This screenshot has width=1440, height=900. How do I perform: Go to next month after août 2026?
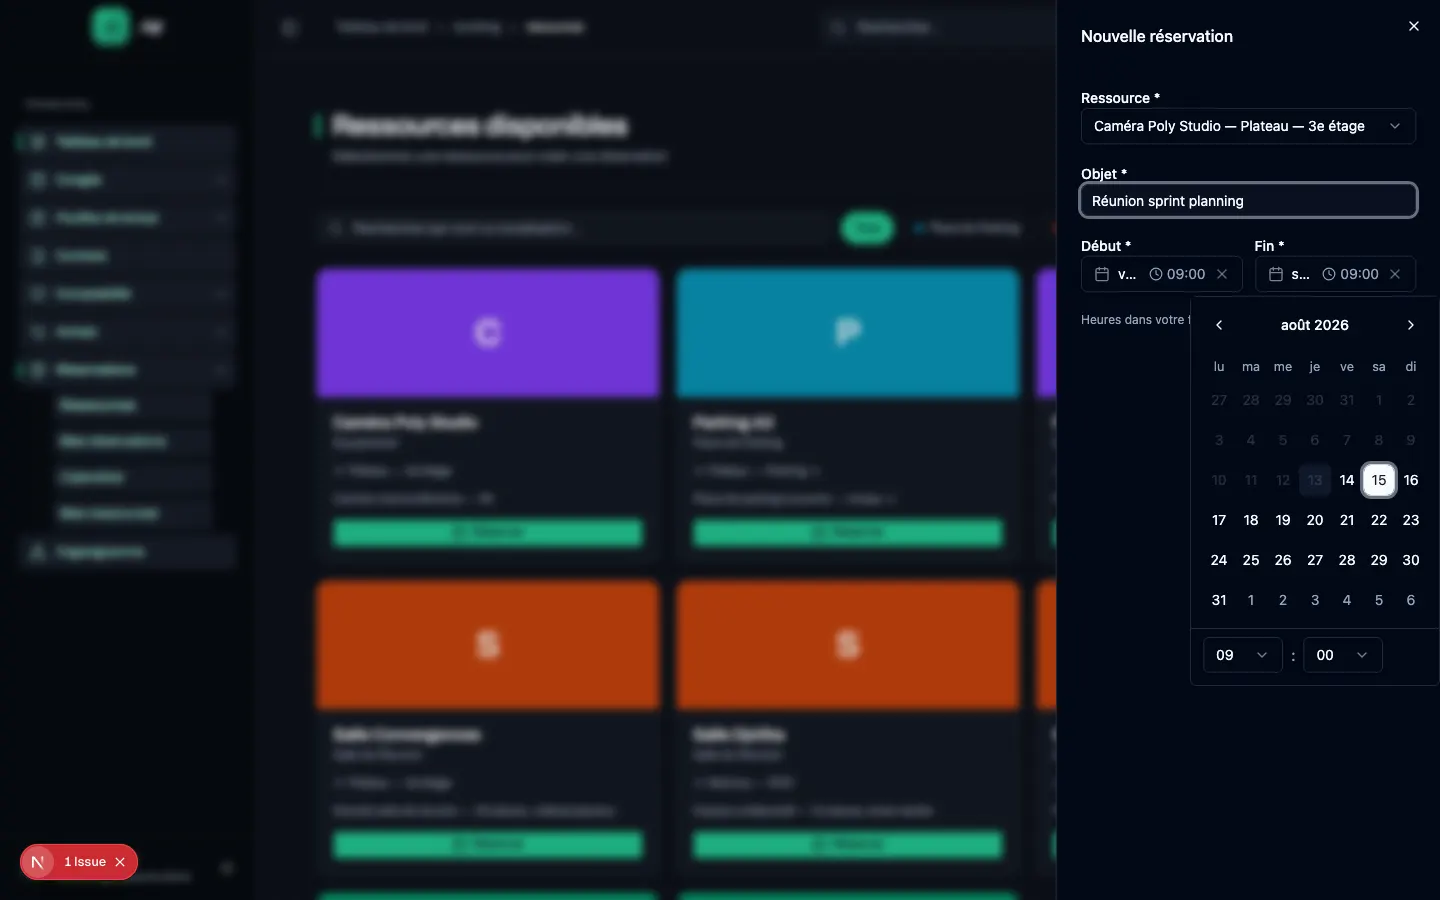[x=1411, y=325]
